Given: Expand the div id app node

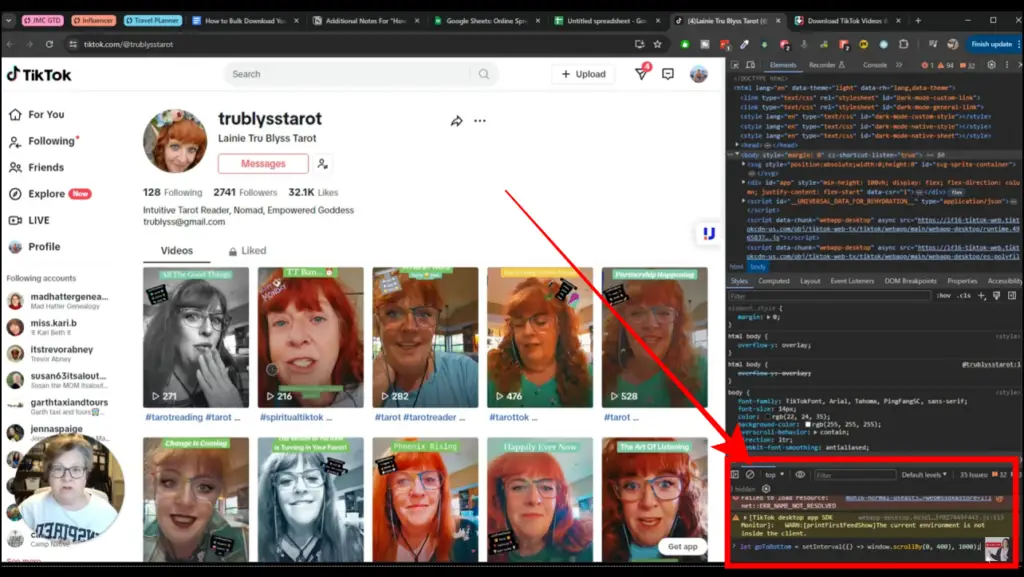Looking at the screenshot, I should pyautogui.click(x=744, y=183).
